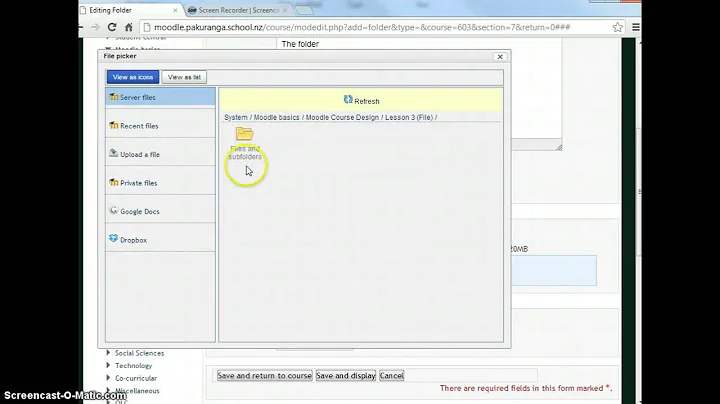Go to Lesson 3 (File) breadcrumb
The image size is (720, 404).
click(x=409, y=118)
